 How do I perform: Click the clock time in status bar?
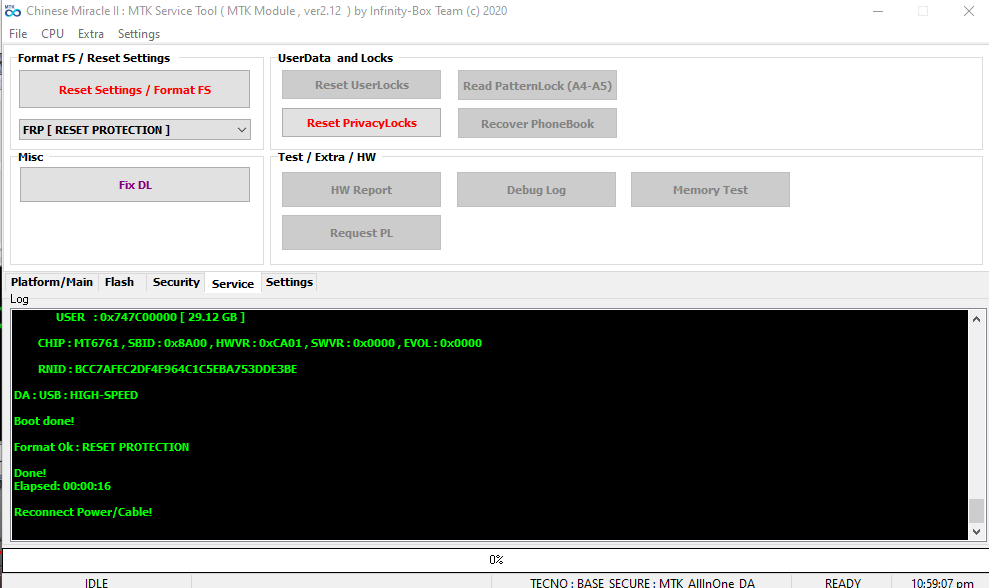click(x=942, y=582)
